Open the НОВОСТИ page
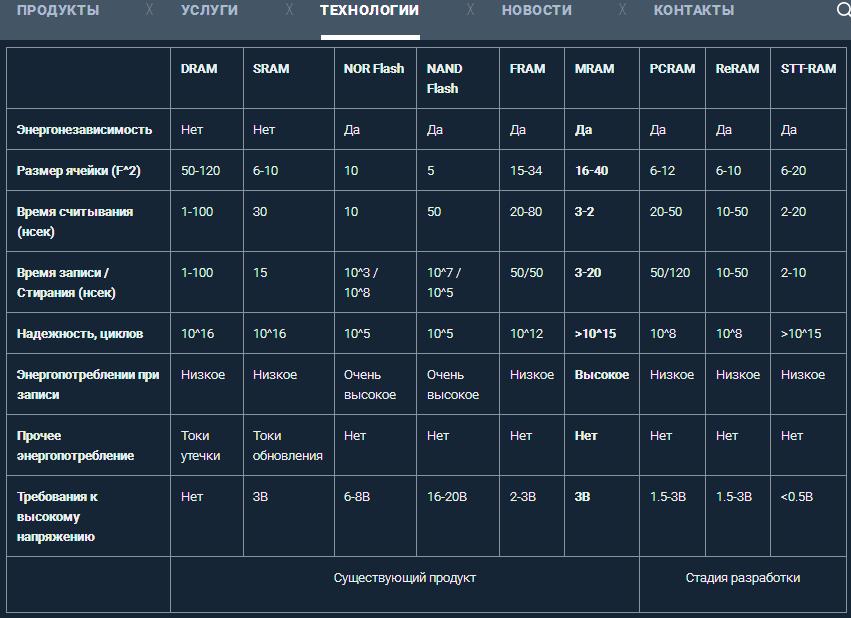Image resolution: width=851 pixels, height=618 pixels. tap(537, 10)
